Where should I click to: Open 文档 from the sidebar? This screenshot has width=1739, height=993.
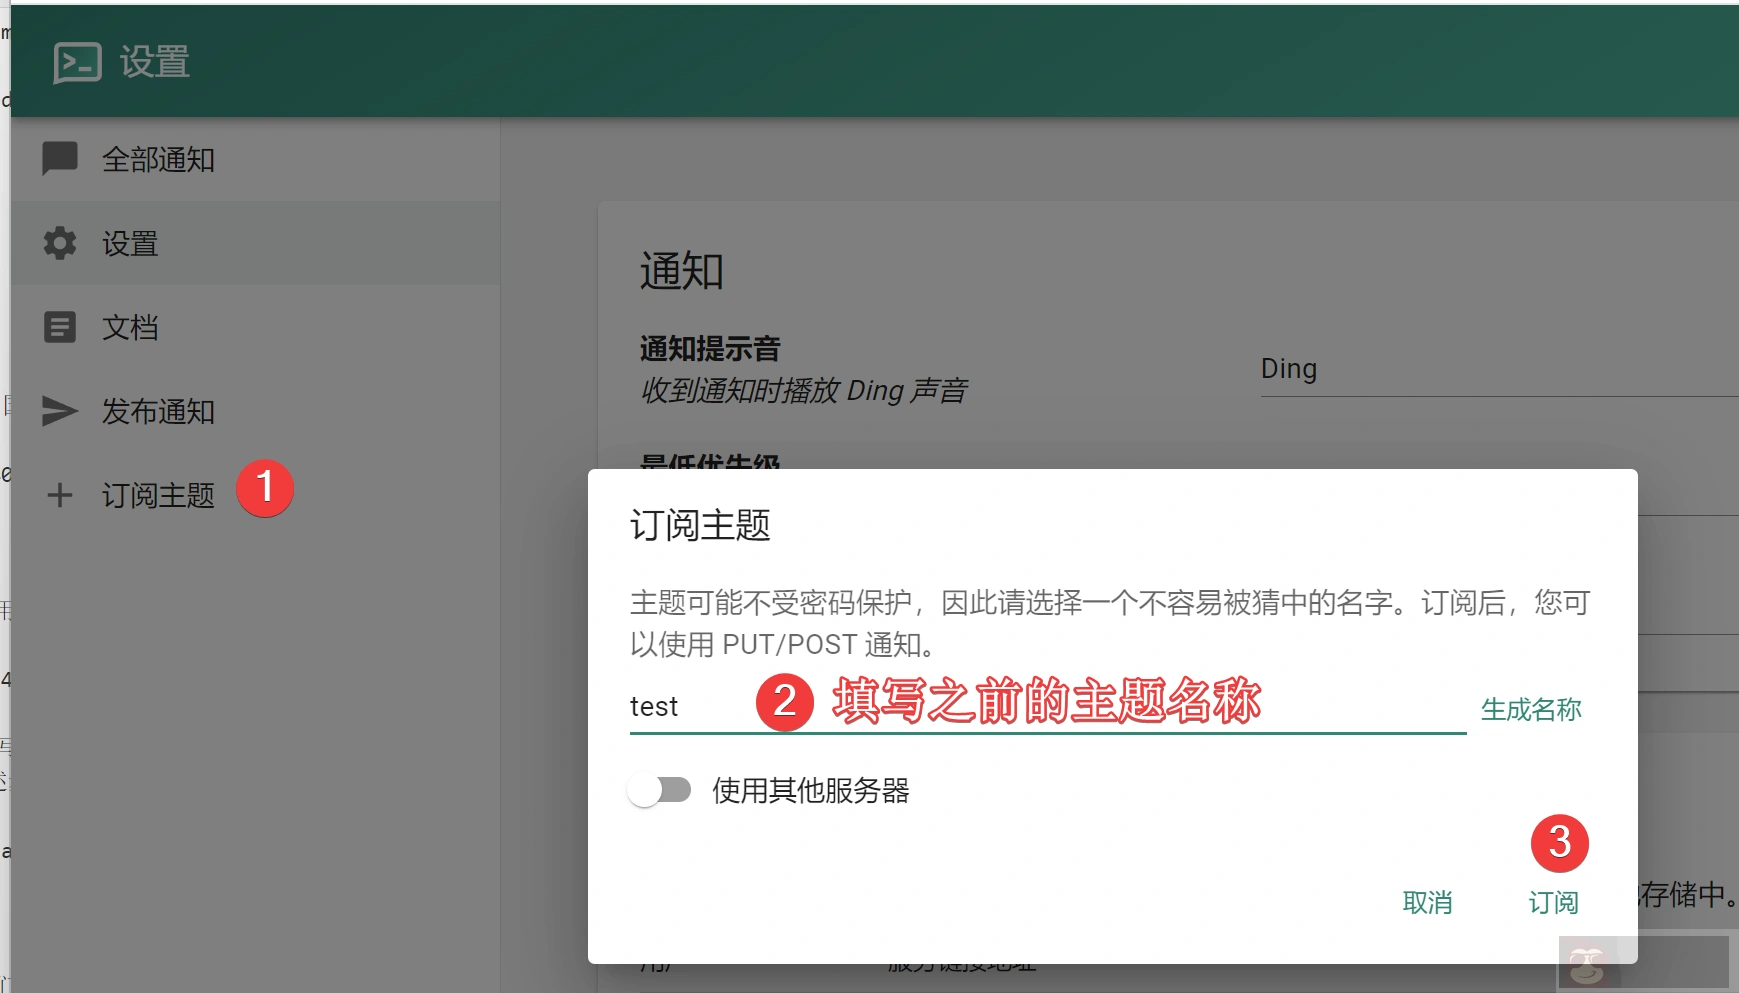point(130,328)
